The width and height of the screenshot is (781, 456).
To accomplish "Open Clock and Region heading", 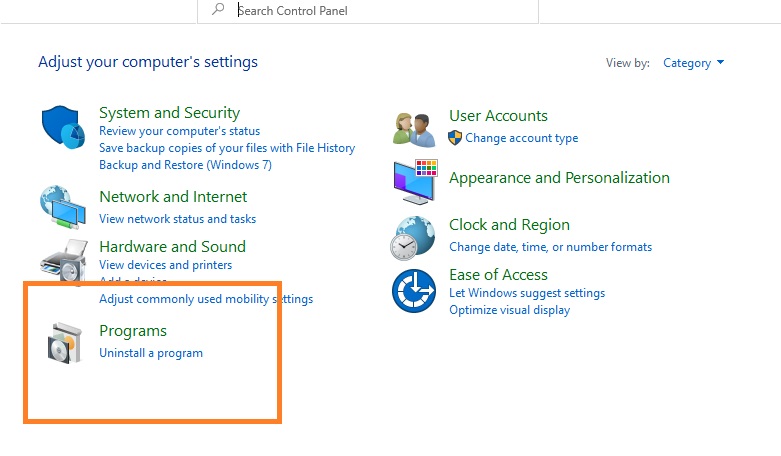I will click(x=509, y=225).
